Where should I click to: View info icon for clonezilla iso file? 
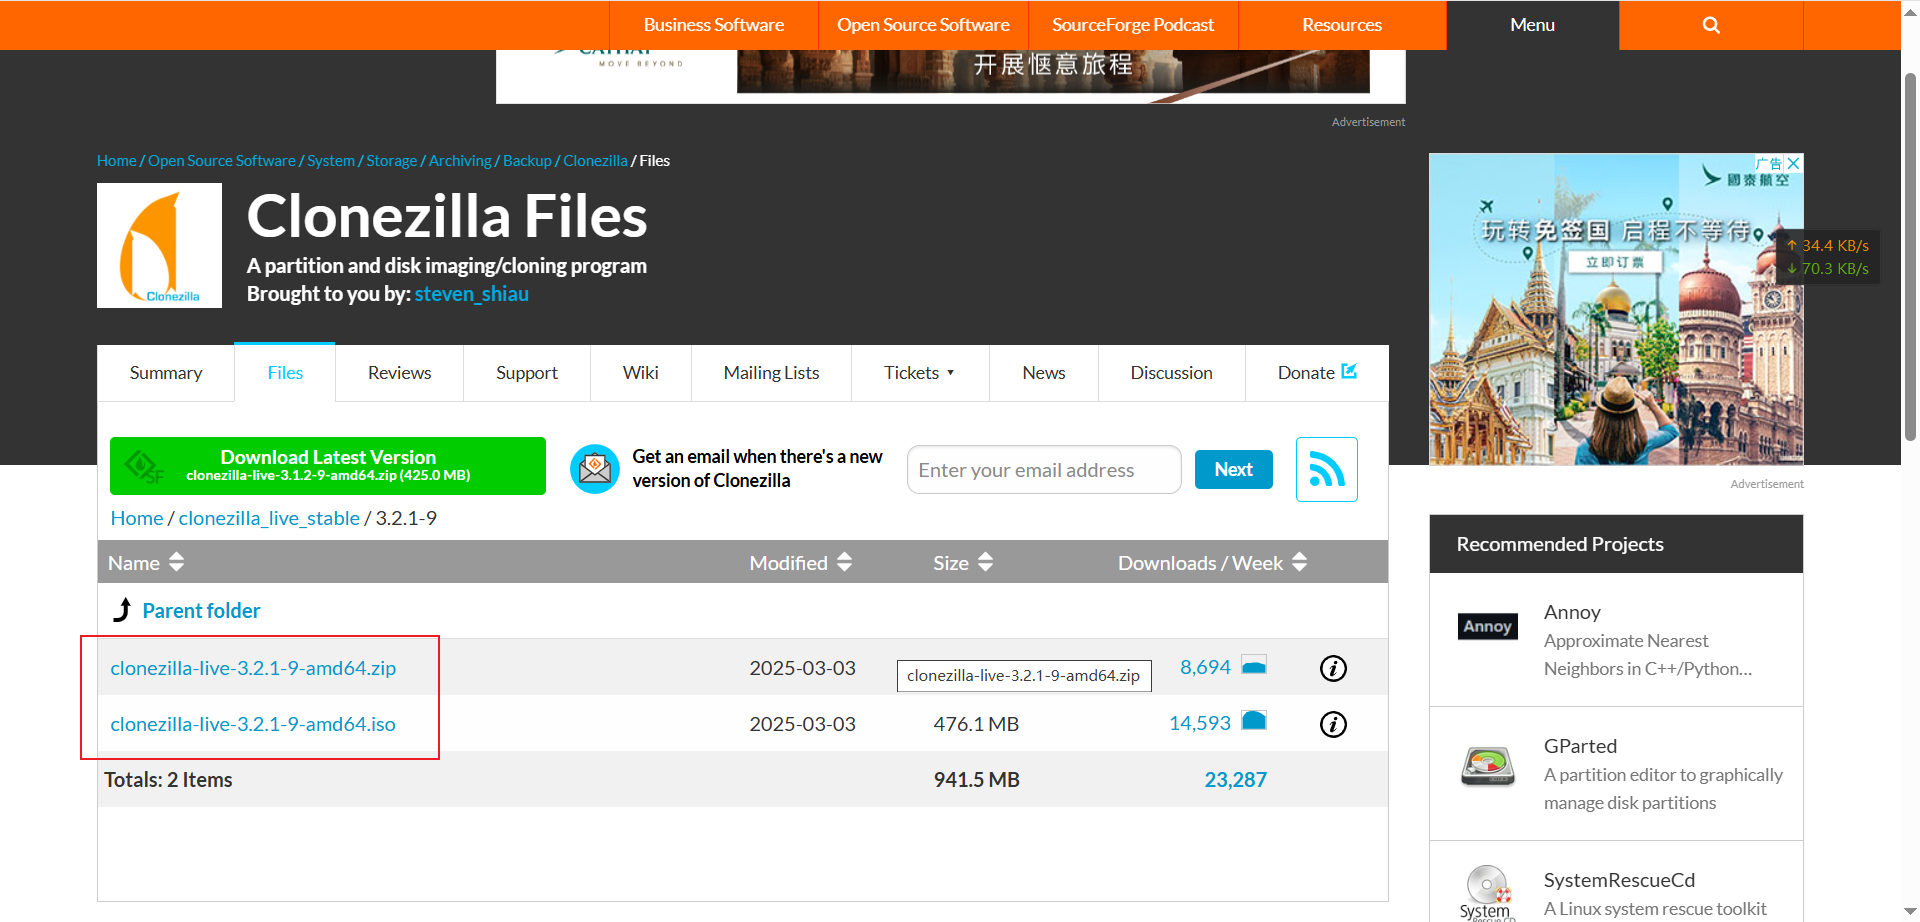tap(1333, 724)
